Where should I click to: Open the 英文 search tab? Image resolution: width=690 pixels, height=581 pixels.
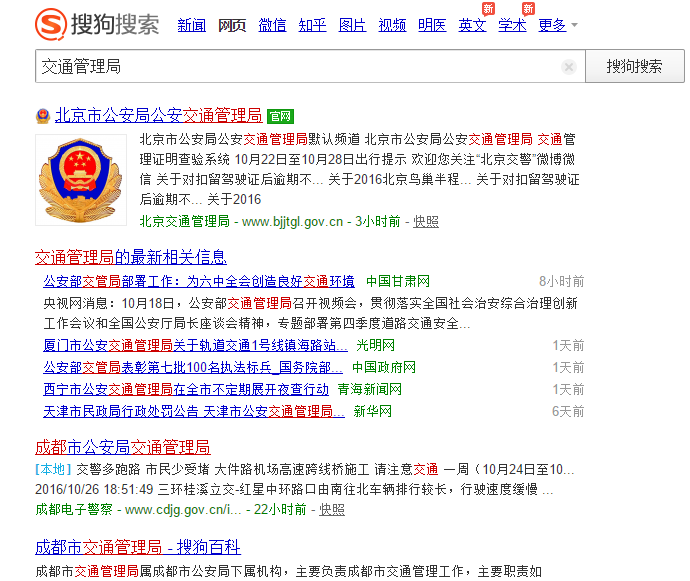click(x=472, y=26)
